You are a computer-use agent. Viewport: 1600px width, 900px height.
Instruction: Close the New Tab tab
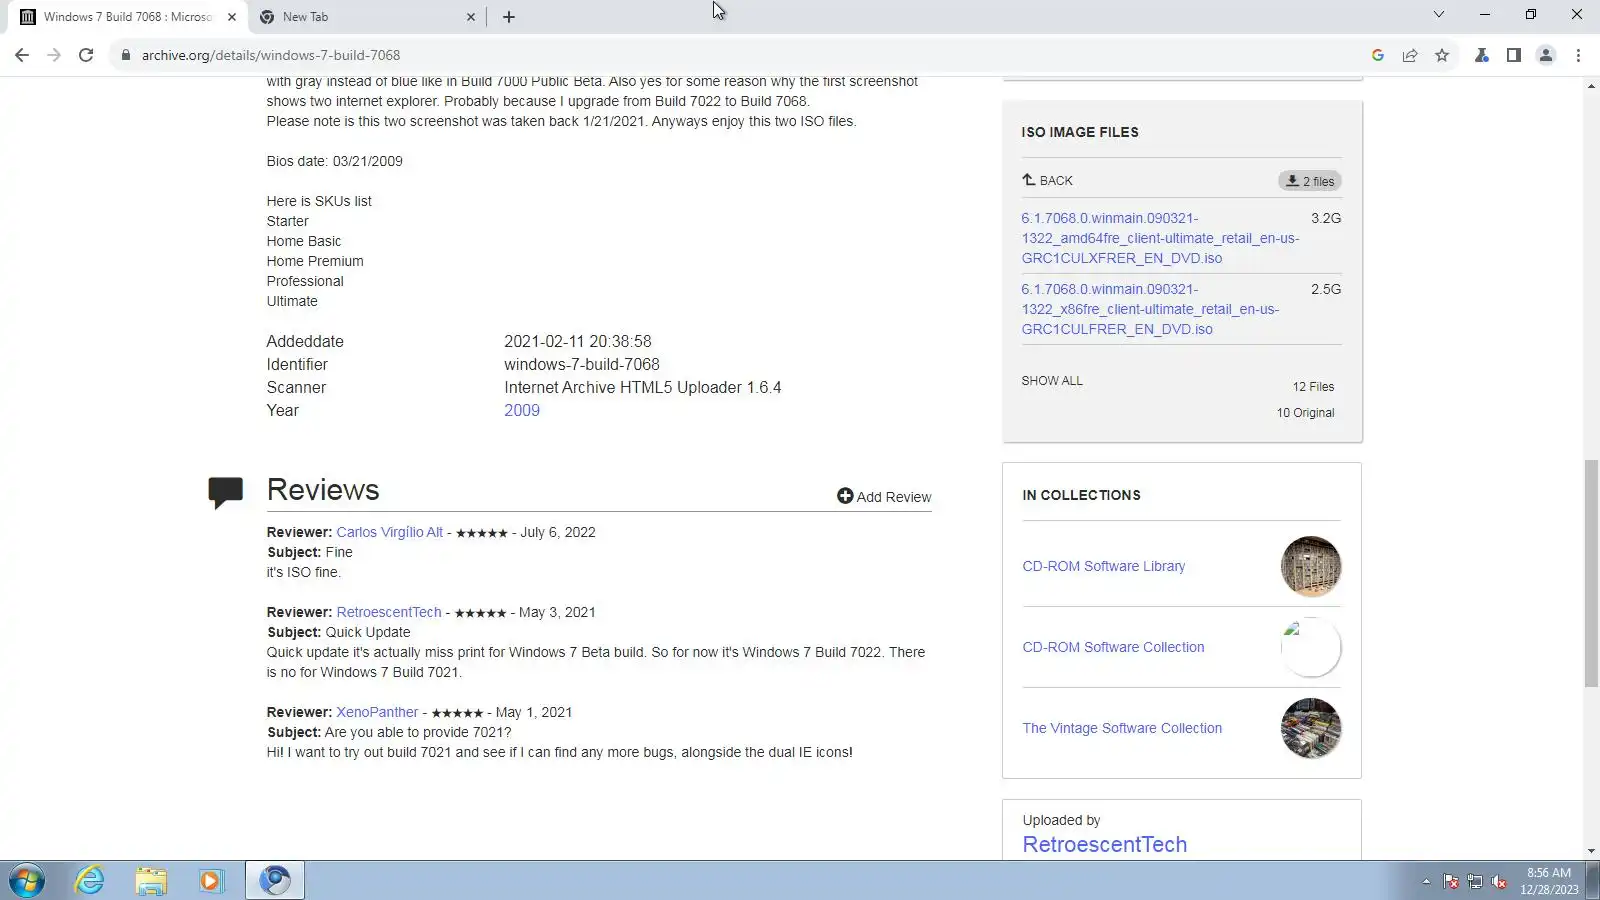pos(471,17)
